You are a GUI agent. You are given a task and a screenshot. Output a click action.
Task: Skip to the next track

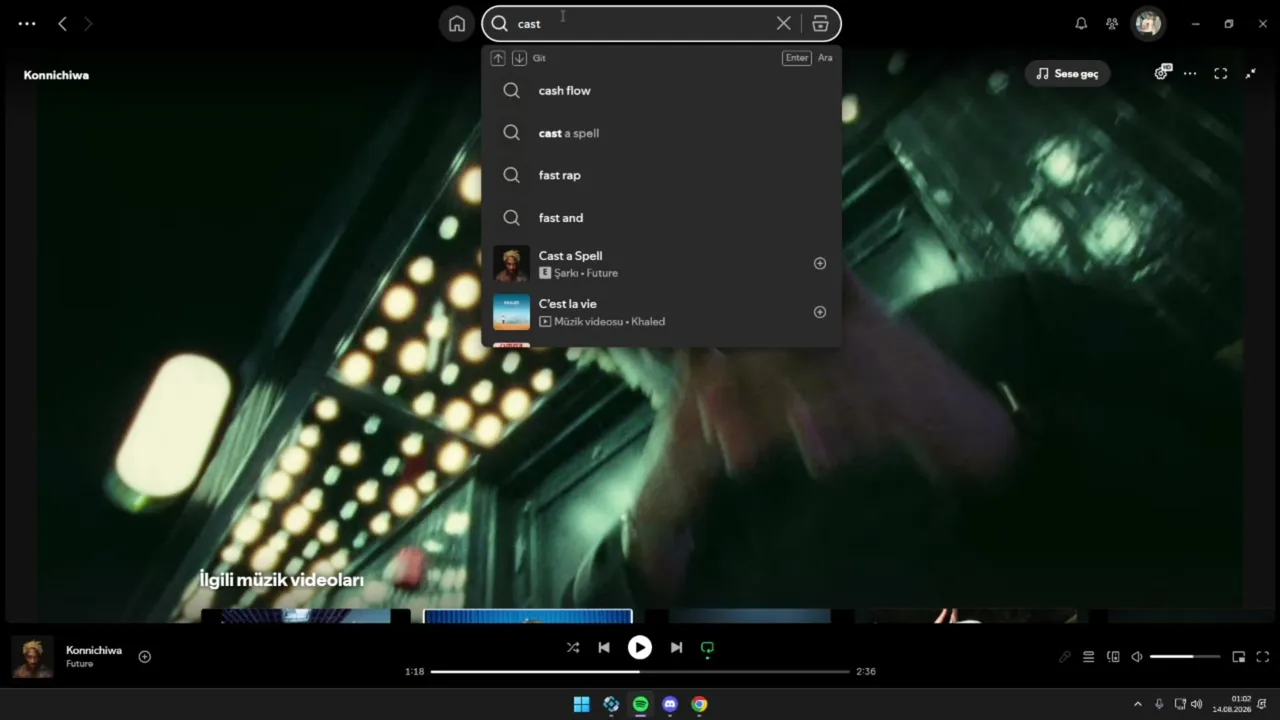(x=676, y=648)
